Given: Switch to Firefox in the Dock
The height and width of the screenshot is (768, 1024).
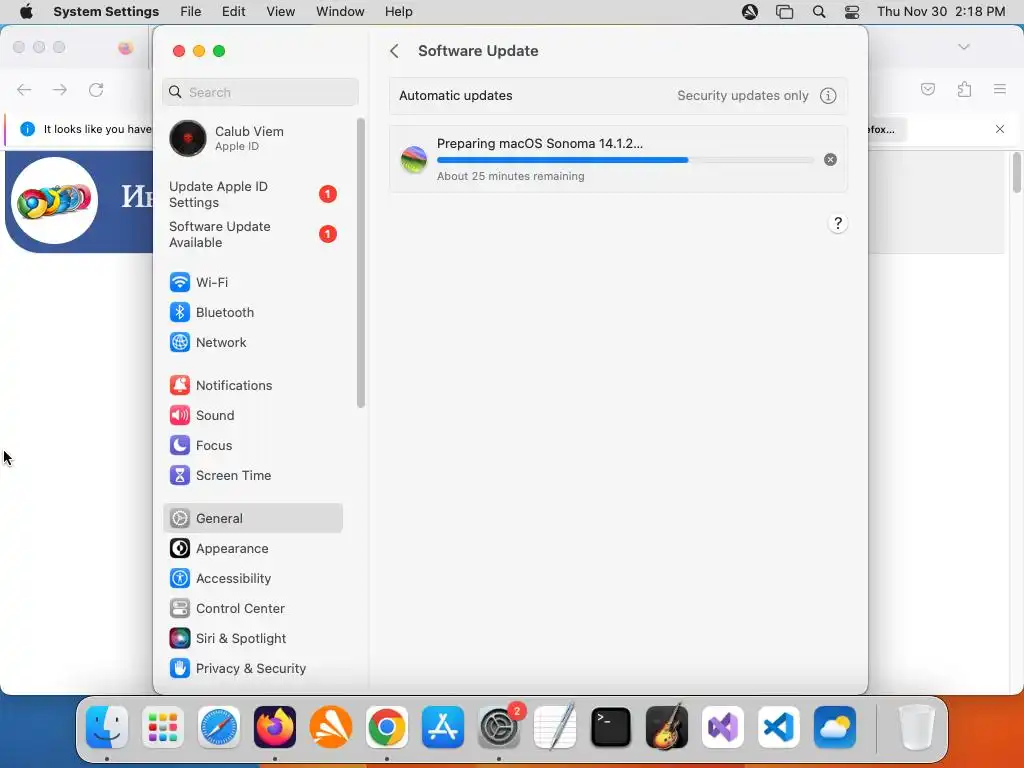Looking at the screenshot, I should [275, 727].
